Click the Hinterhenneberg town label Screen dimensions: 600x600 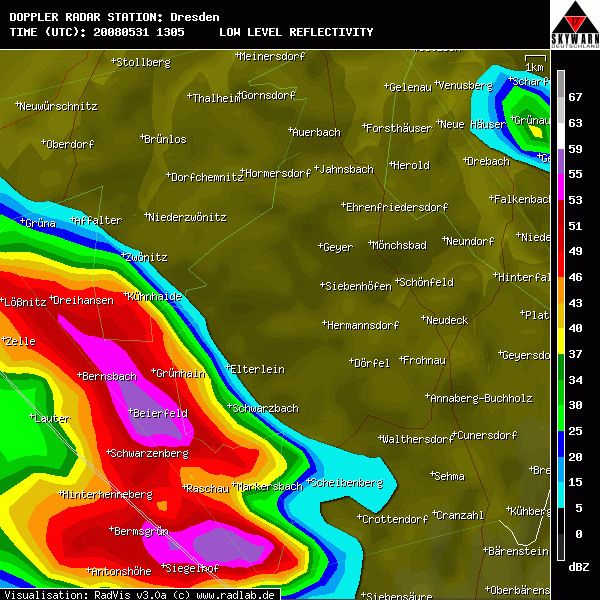point(106,495)
